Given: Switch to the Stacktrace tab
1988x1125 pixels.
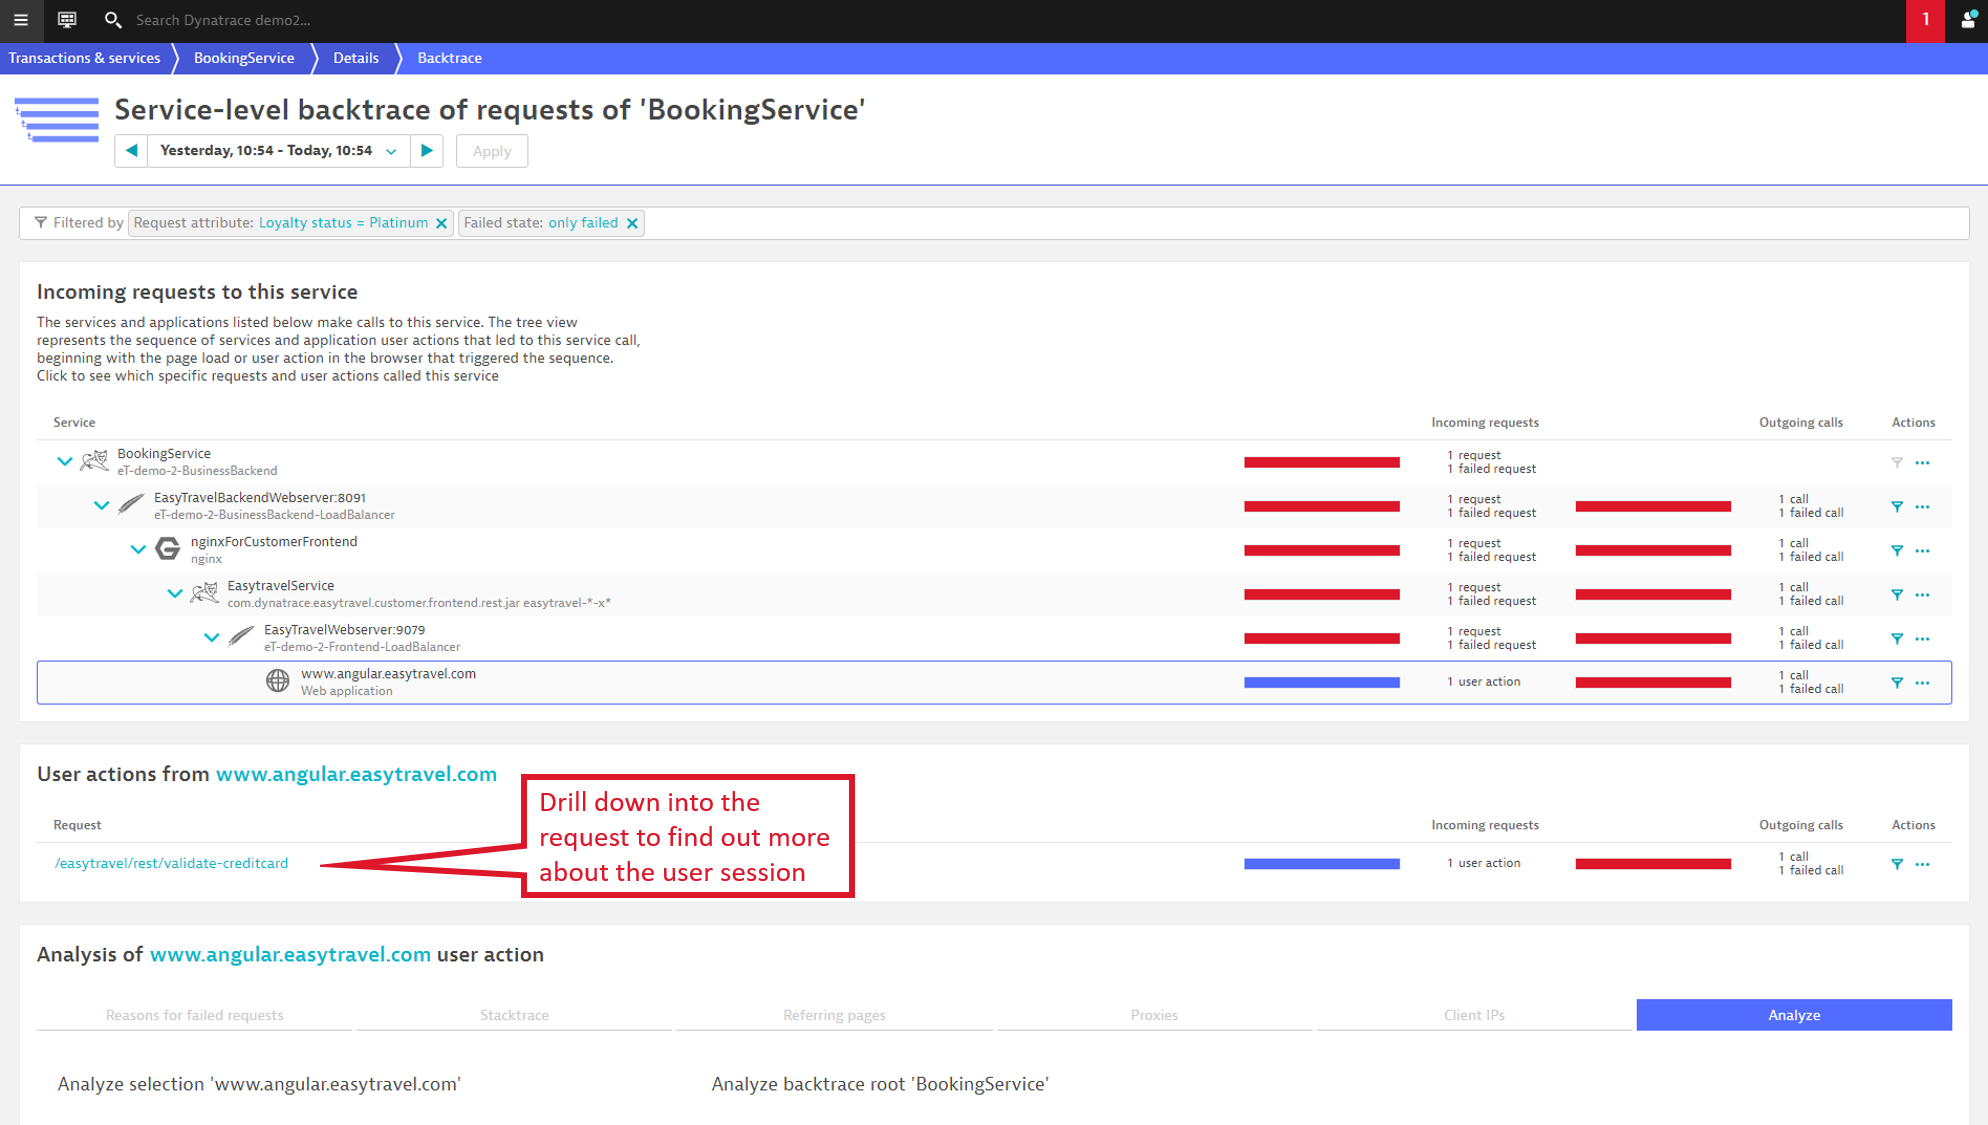Looking at the screenshot, I should 514,1015.
